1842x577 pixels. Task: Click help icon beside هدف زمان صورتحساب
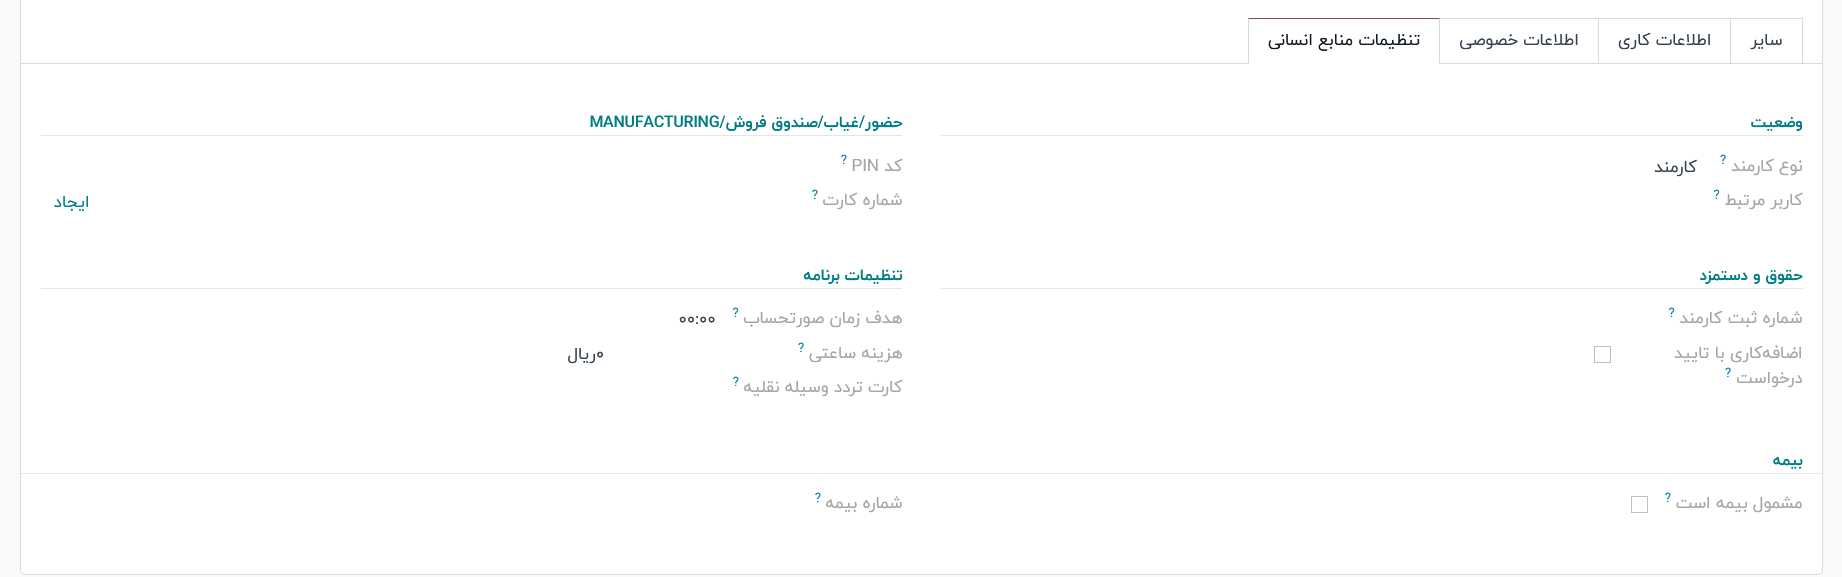coord(735,312)
